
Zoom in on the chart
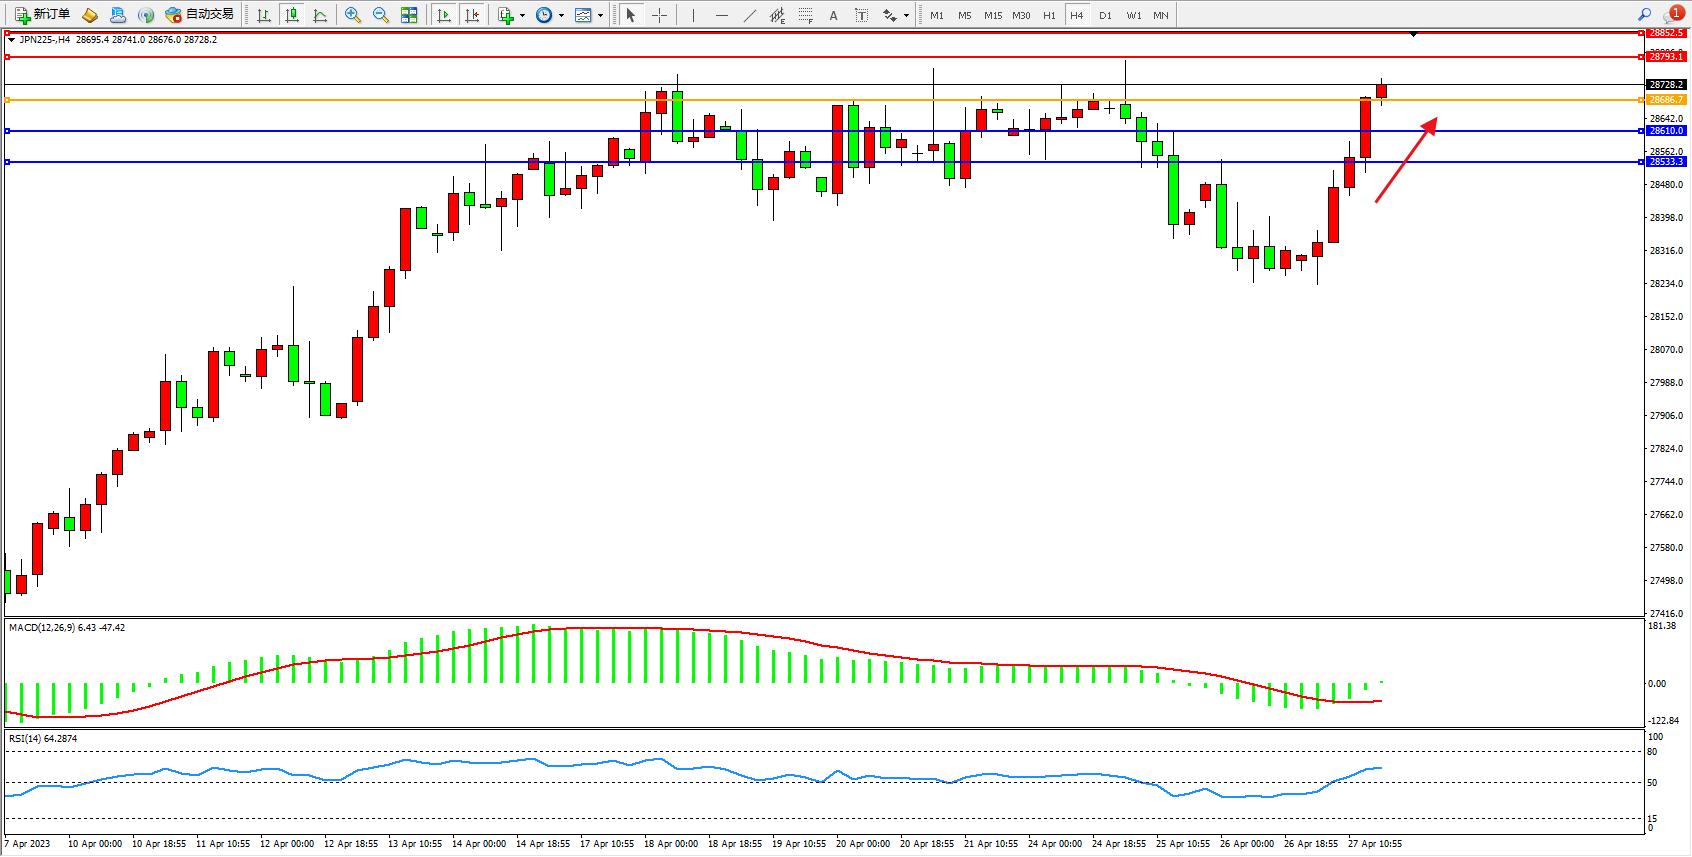(353, 15)
